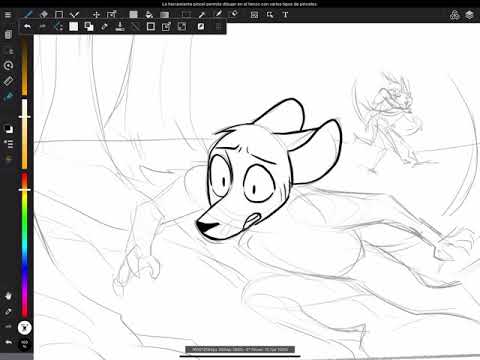
Task: Select the Select Pen tool
Action: coord(218,14)
